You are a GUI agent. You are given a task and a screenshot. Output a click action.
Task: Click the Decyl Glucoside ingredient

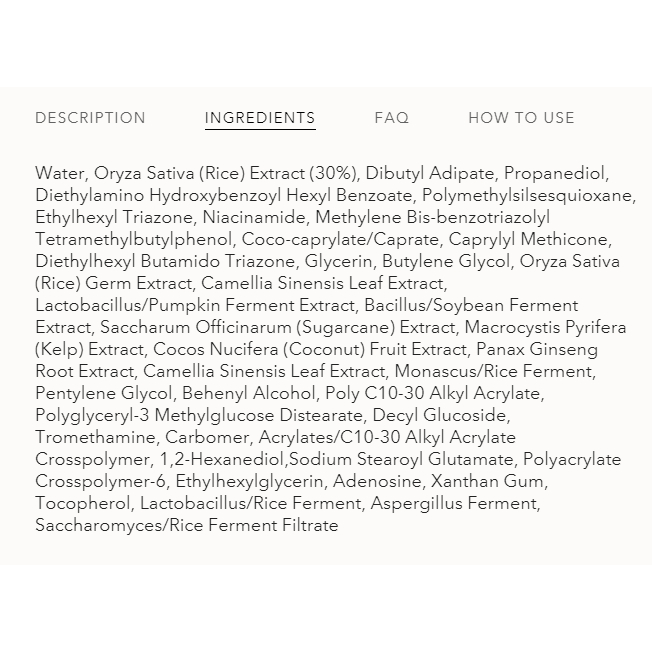(441, 415)
